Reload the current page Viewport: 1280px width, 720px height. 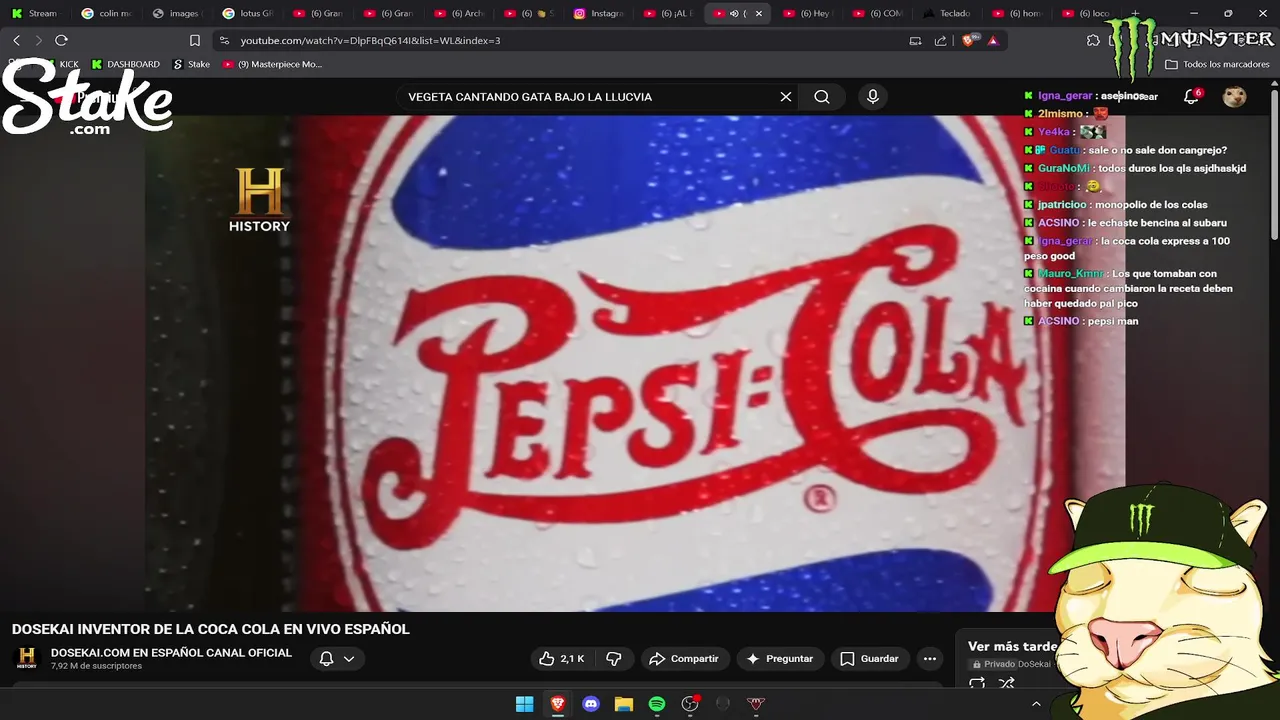(61, 40)
